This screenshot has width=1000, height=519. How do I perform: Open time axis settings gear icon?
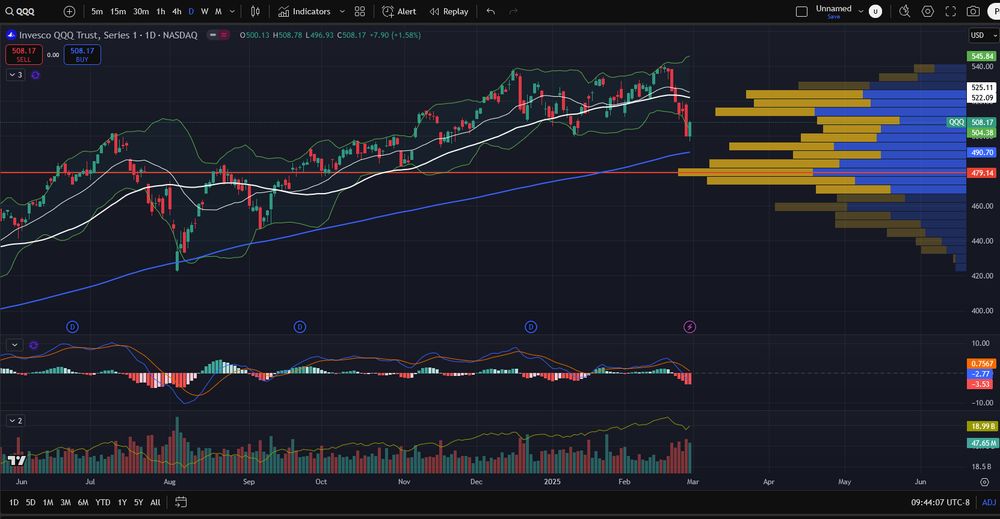pos(985,482)
